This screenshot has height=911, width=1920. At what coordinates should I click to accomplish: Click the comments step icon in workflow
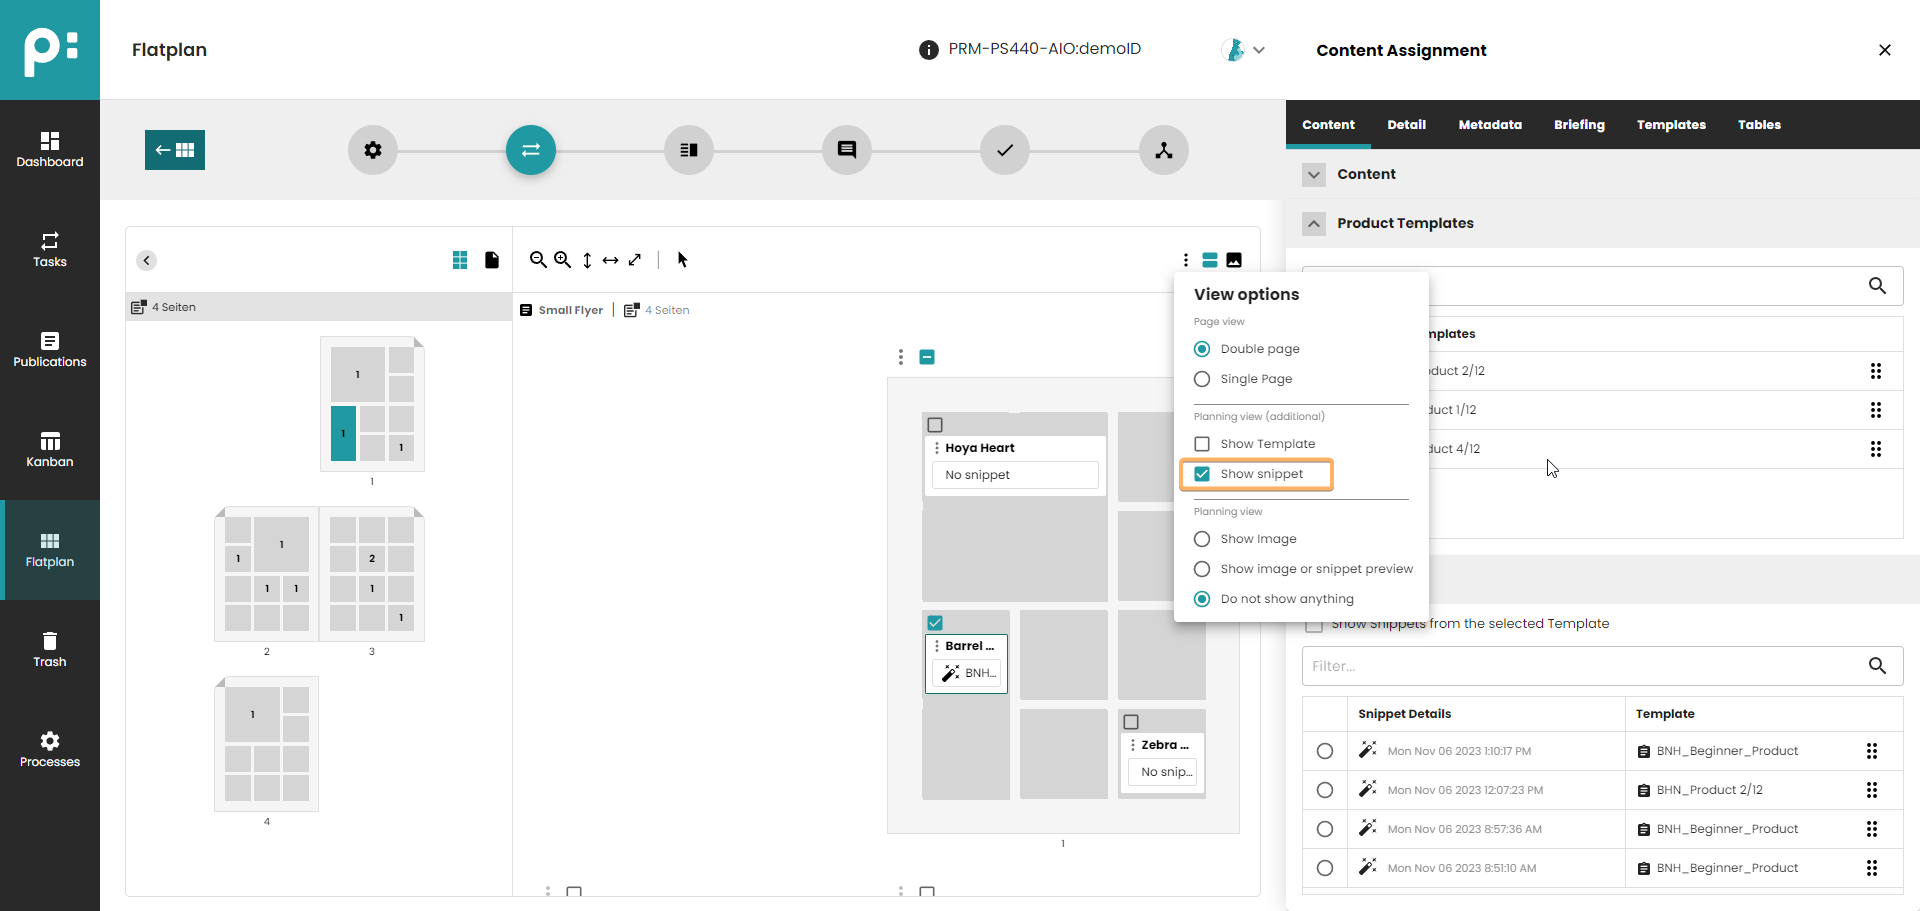(847, 150)
